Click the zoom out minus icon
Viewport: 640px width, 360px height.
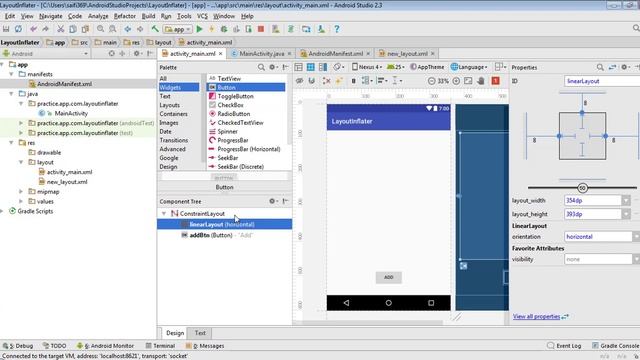(432, 81)
